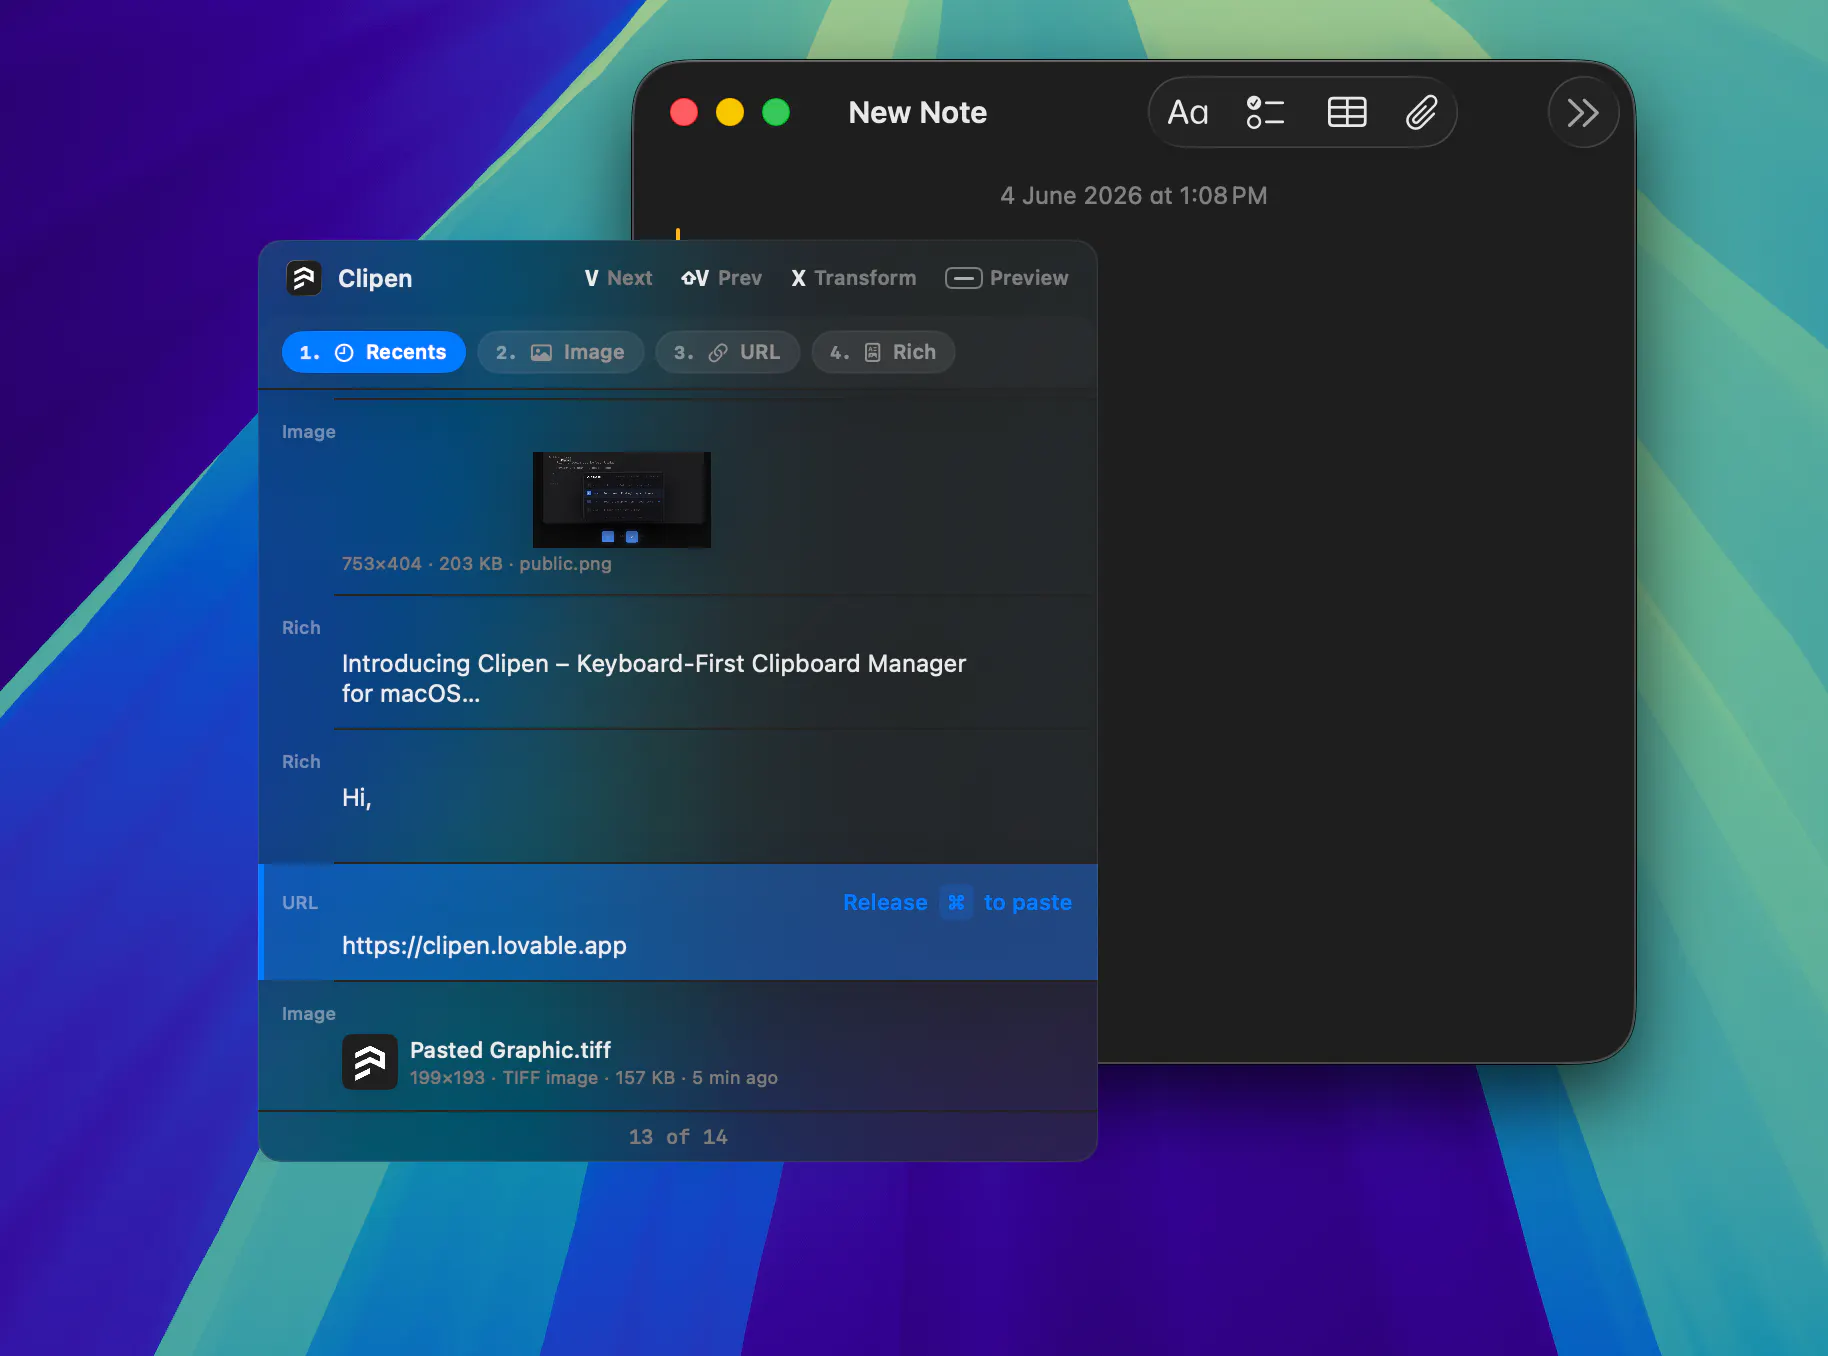
Task: Switch to the Rich filter tab
Action: coord(883,352)
